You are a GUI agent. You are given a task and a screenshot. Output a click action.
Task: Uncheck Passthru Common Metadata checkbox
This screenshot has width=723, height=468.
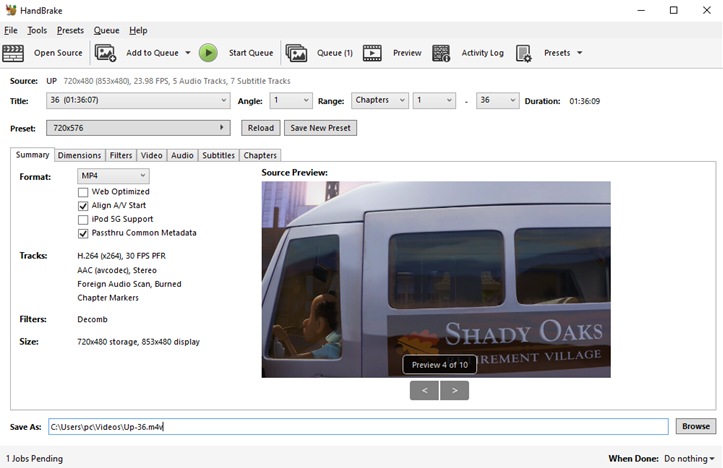[83, 234]
